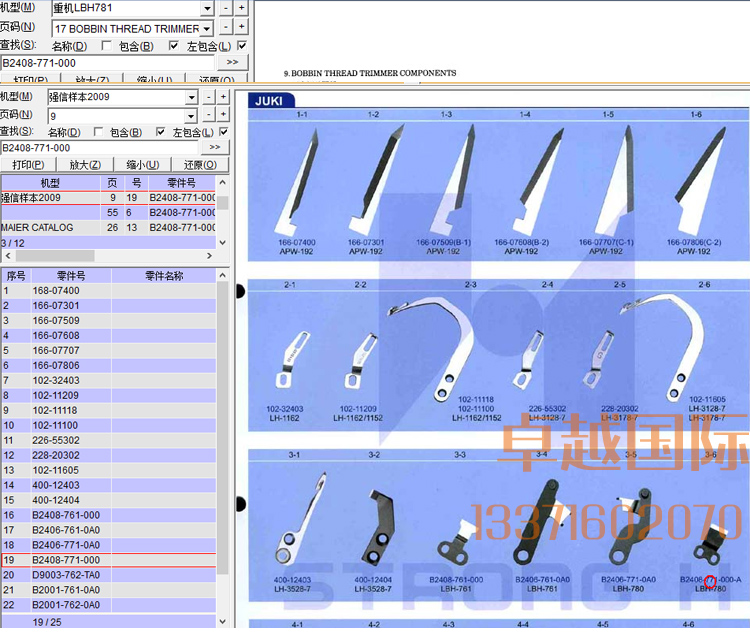The image size is (750, 634).
Task: Click B2408-771-000 search field in front window
Action: point(99,148)
